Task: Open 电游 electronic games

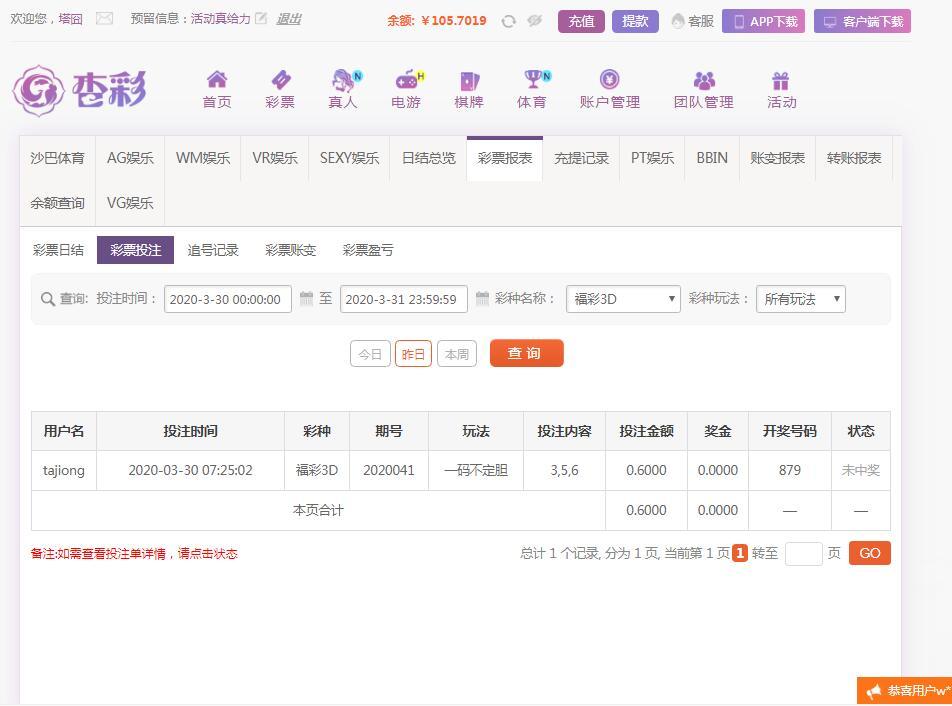Action: pos(407,90)
